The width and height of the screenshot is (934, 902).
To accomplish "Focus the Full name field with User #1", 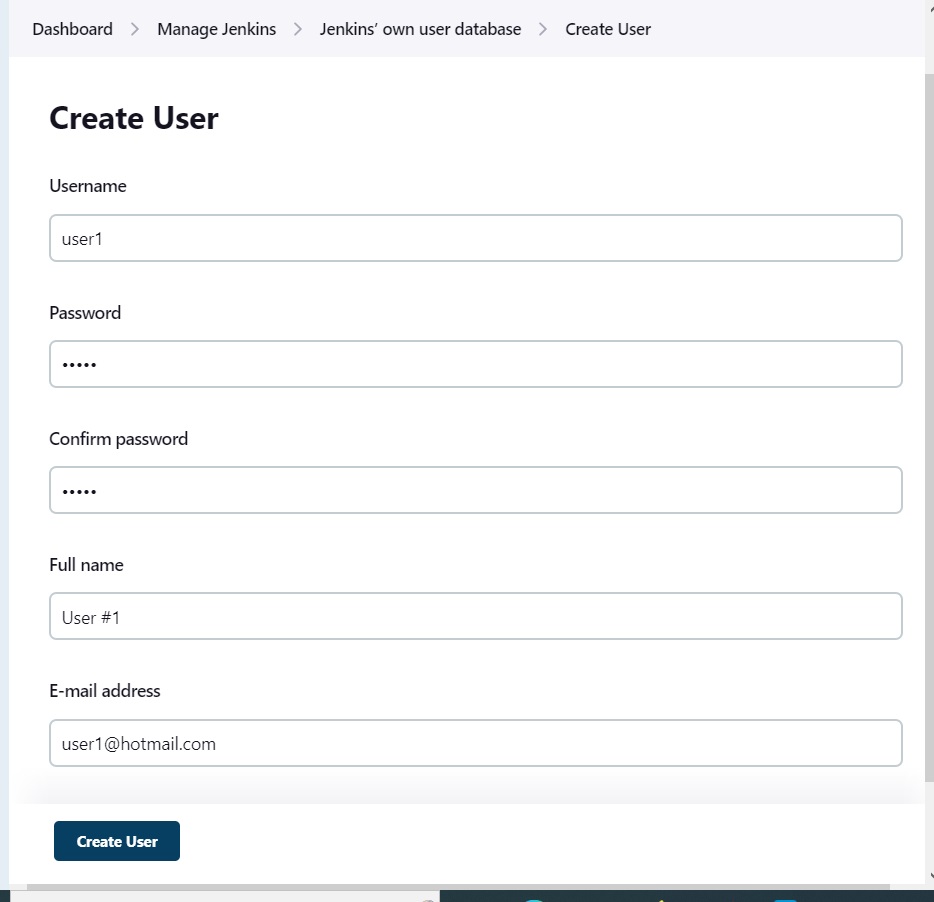I will (x=475, y=616).
